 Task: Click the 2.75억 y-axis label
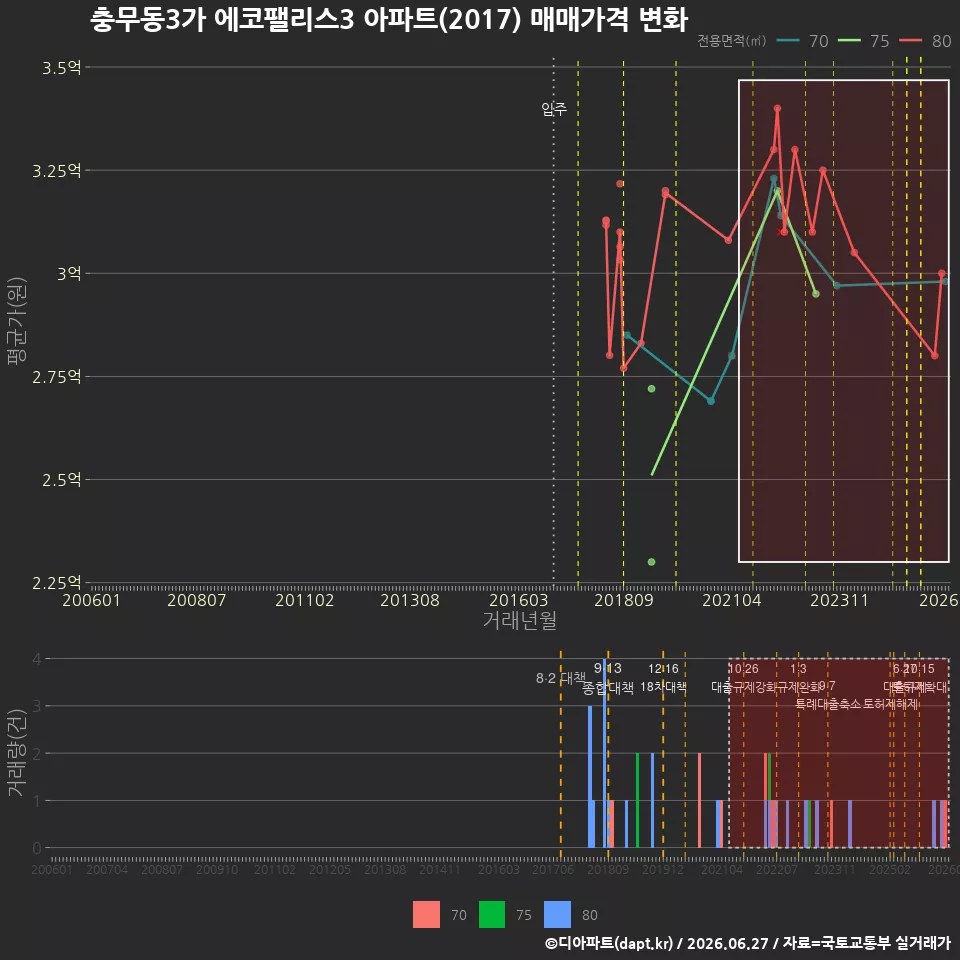tap(56, 377)
